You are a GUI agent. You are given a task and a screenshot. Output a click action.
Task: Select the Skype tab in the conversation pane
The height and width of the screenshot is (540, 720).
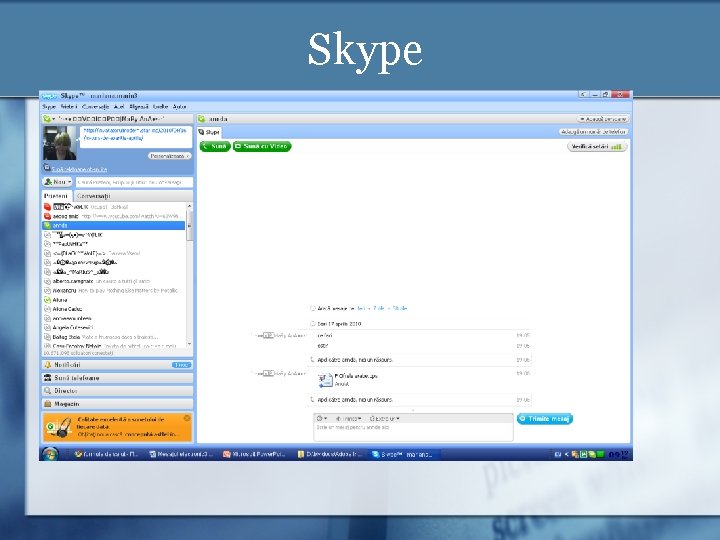tap(209, 132)
